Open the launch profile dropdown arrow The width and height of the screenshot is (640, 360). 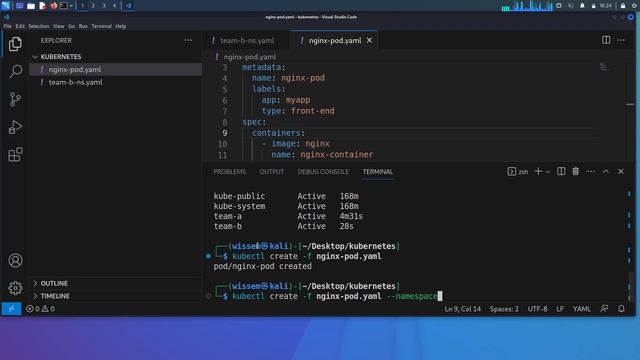click(x=548, y=172)
